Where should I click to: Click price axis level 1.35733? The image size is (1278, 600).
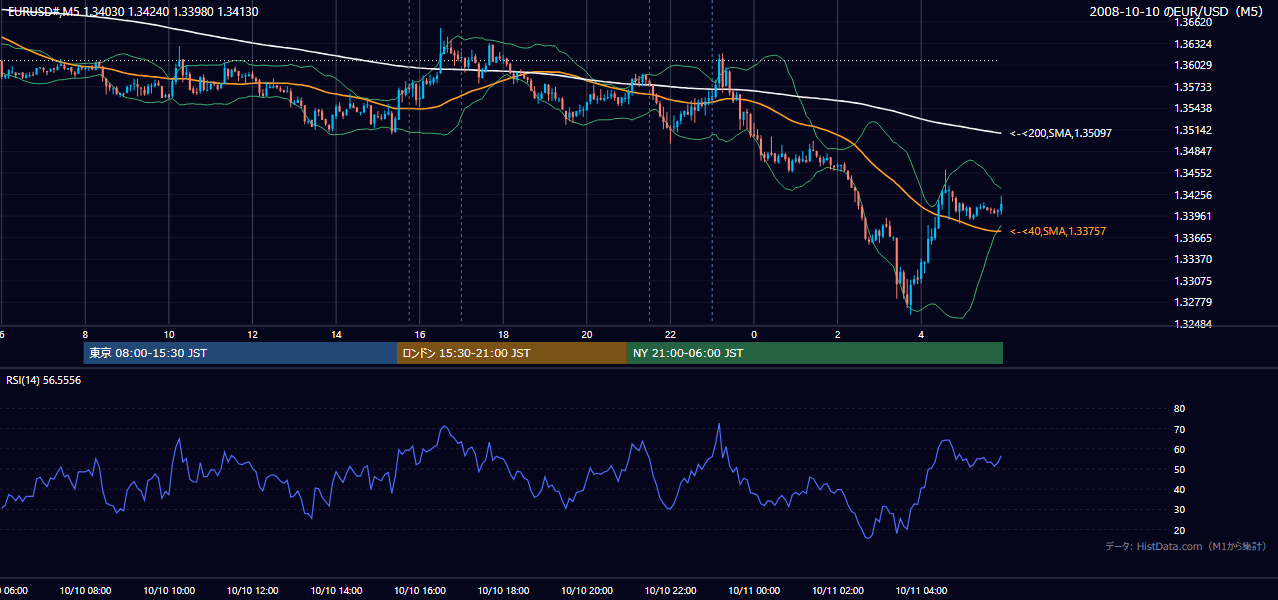1194,87
